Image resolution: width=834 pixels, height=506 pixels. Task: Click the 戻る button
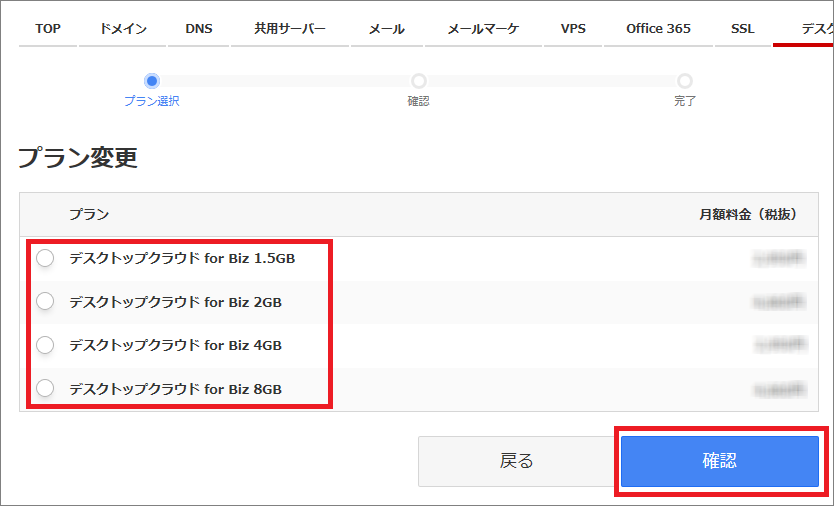tap(516, 461)
